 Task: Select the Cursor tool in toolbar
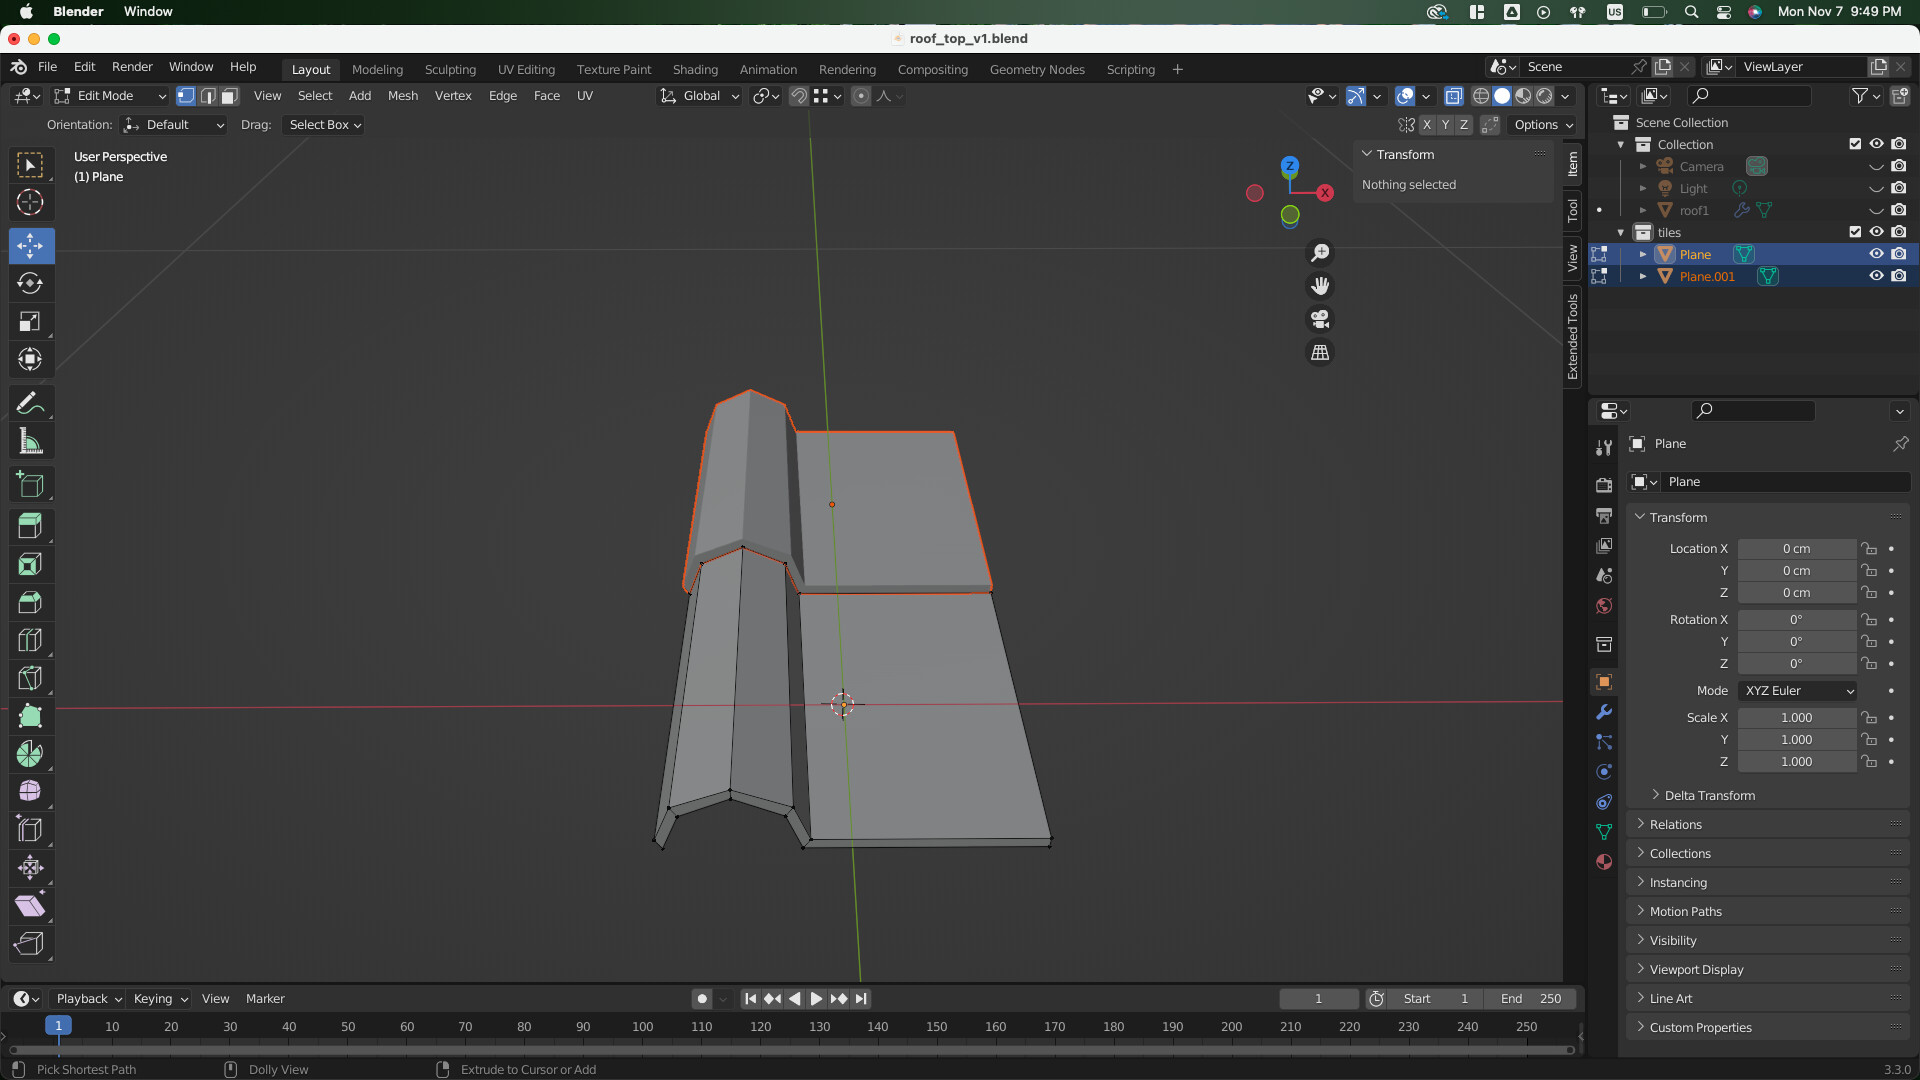[x=30, y=203]
